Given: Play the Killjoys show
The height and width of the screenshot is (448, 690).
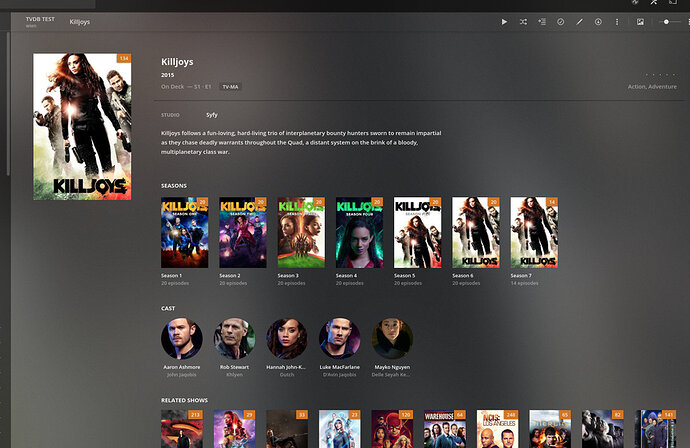Looking at the screenshot, I should click(x=504, y=22).
